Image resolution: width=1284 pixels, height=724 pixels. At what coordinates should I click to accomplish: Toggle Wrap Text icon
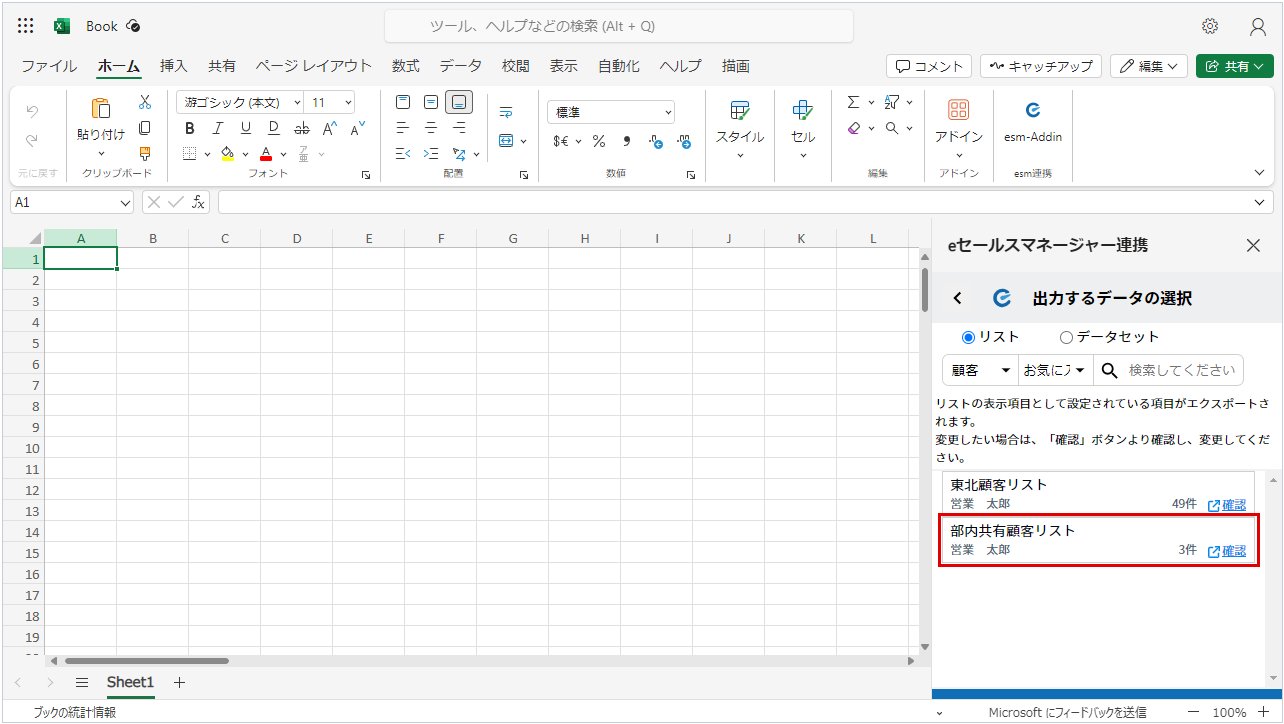506,110
